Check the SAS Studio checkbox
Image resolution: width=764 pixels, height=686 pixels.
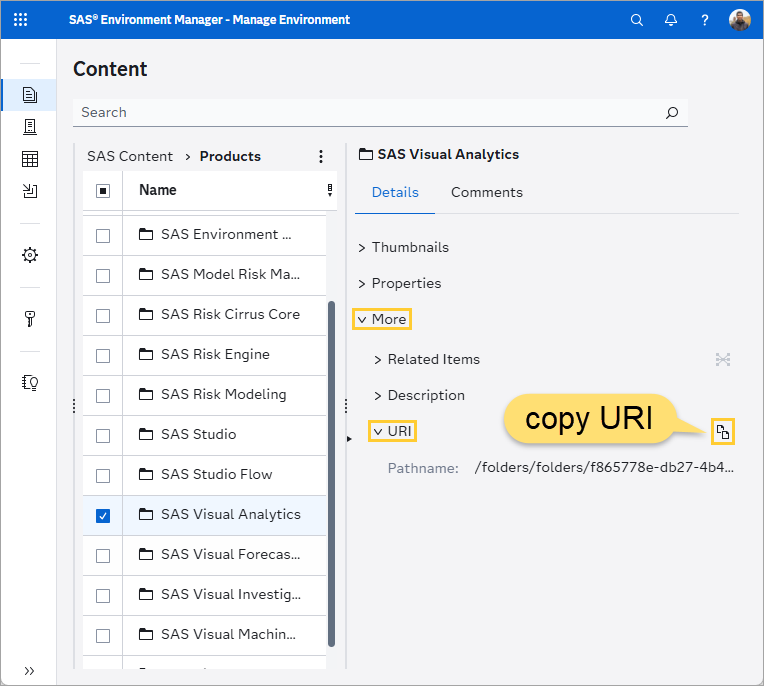(103, 436)
